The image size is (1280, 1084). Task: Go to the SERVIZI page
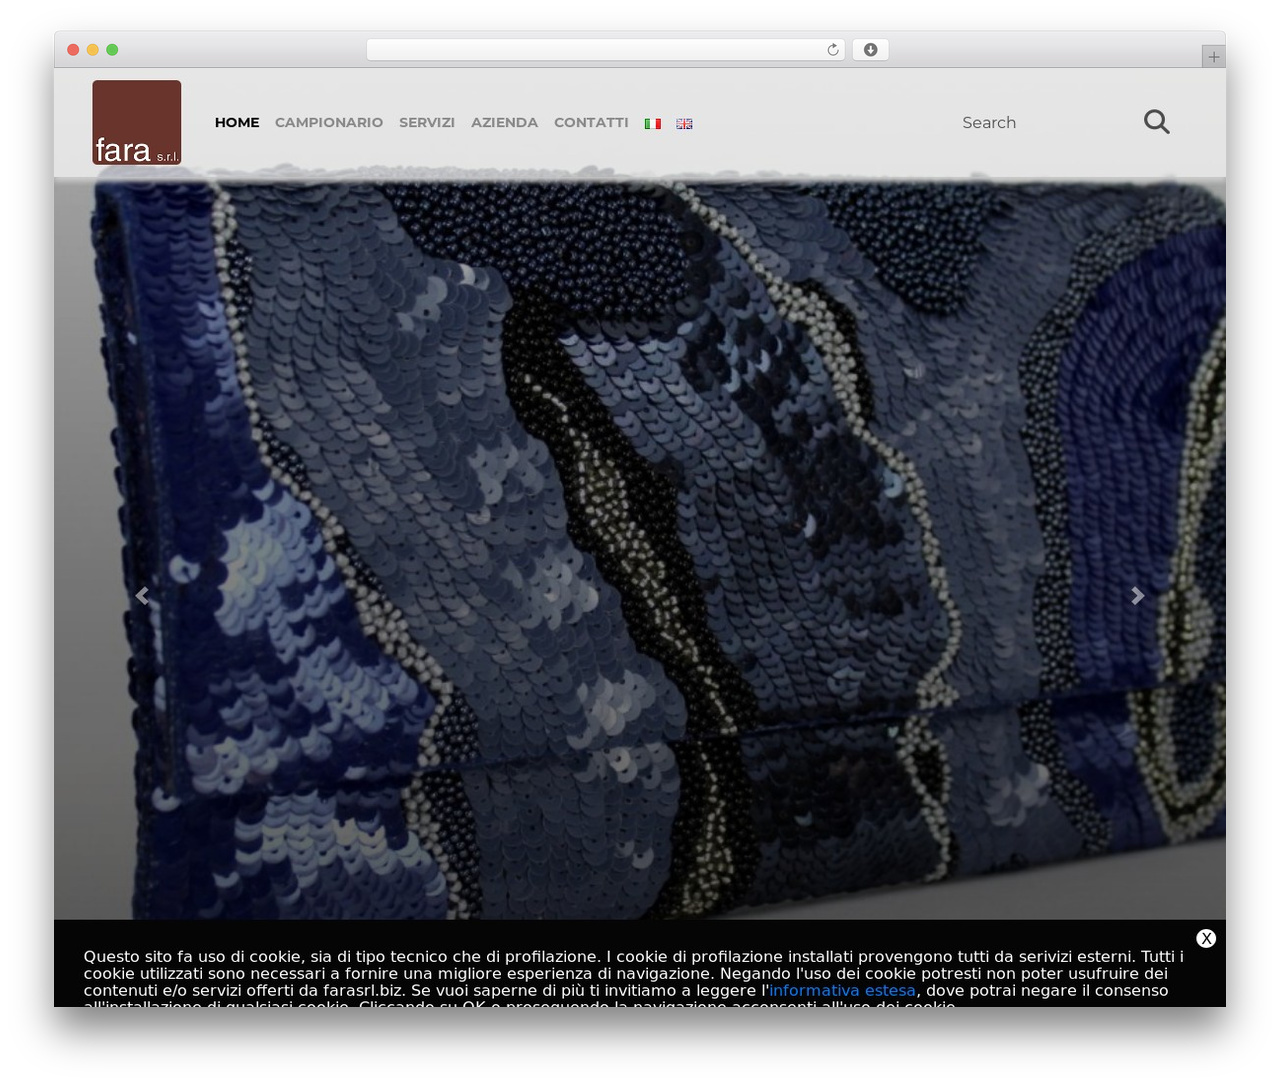pos(427,122)
